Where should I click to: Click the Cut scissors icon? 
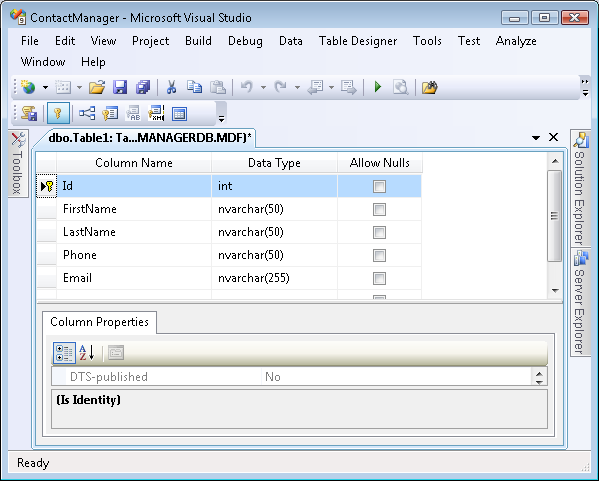tap(172, 87)
